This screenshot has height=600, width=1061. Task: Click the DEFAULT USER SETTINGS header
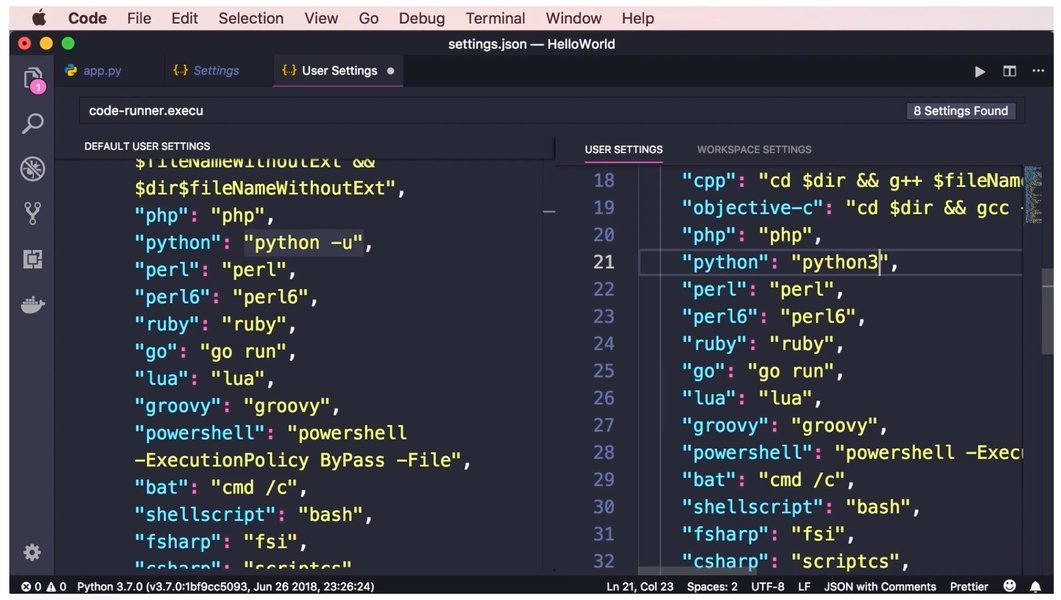147,146
